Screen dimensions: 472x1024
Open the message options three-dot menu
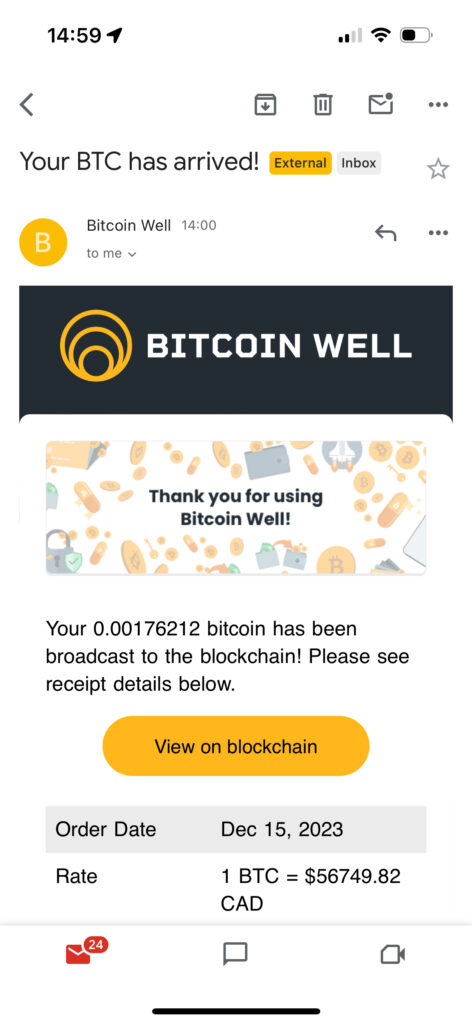(x=438, y=232)
